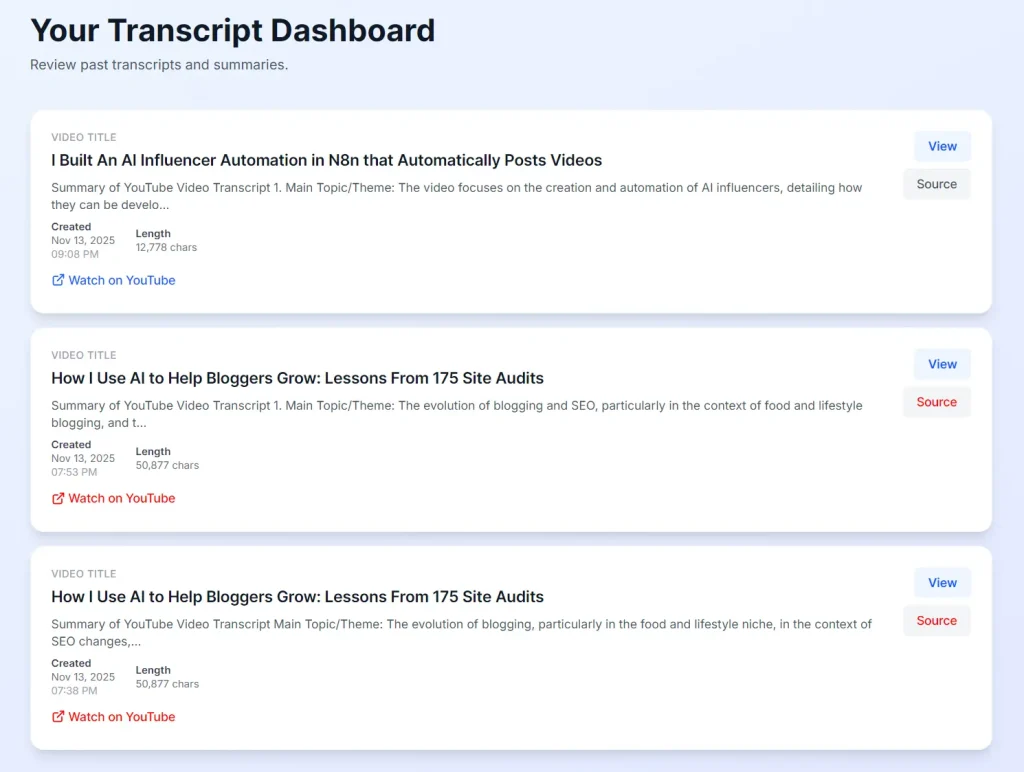Click the external-link icon beside blue Watch on YouTube
Screen dimensions: 1024x772
pyautogui.click(x=57, y=280)
